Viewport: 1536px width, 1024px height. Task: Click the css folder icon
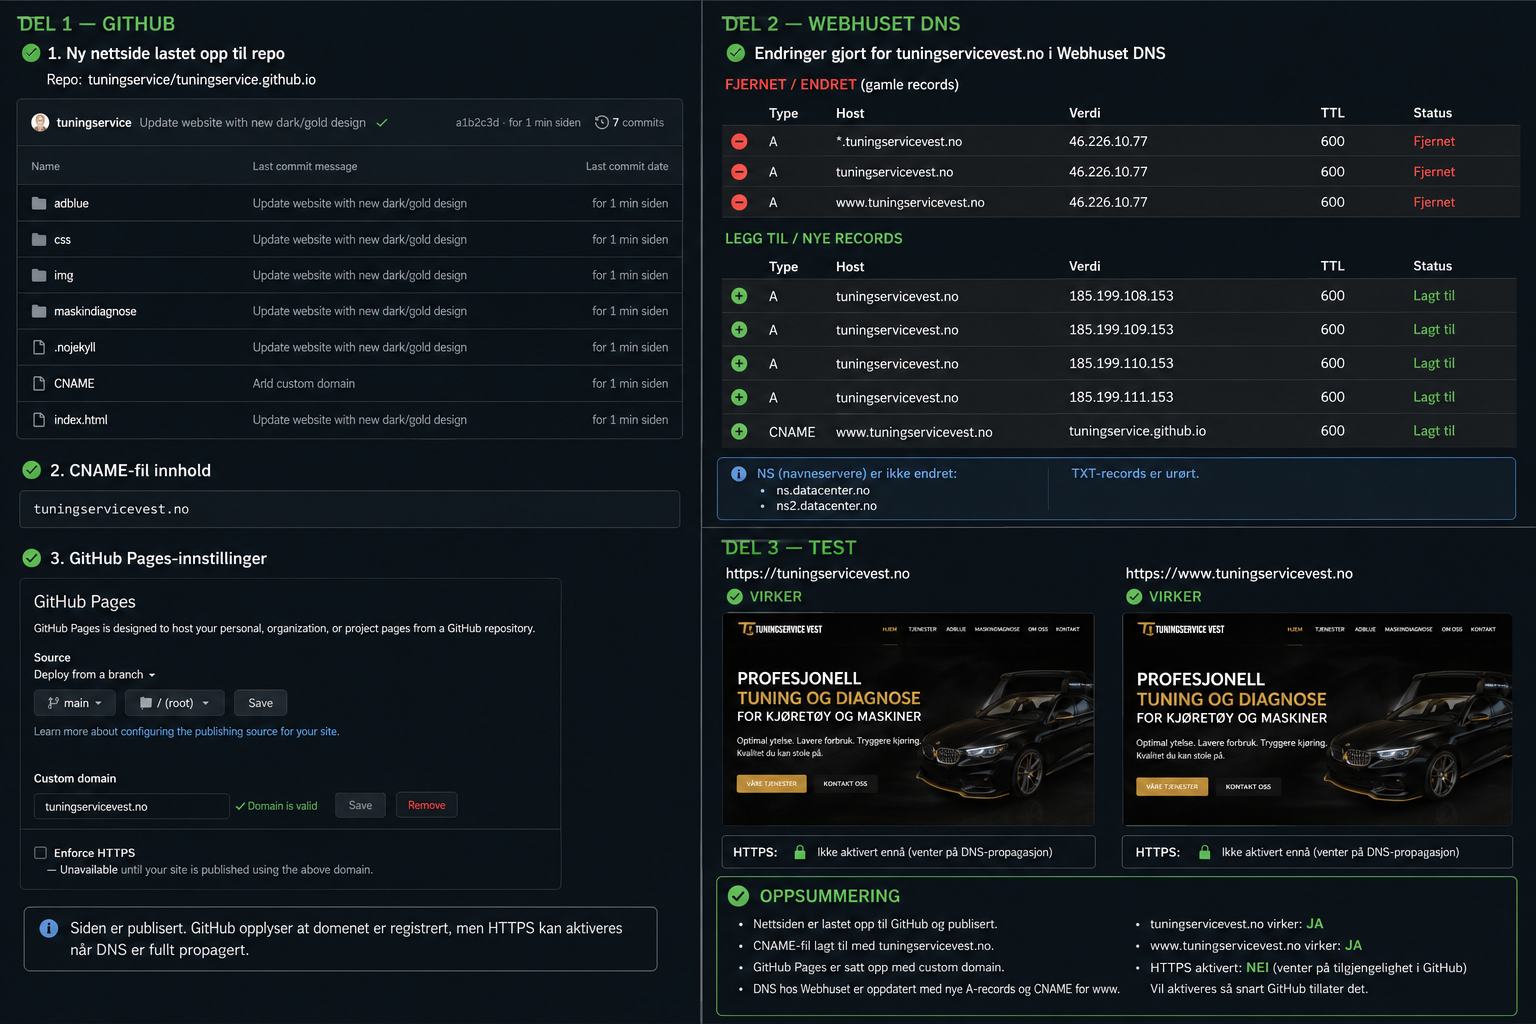pyautogui.click(x=39, y=239)
